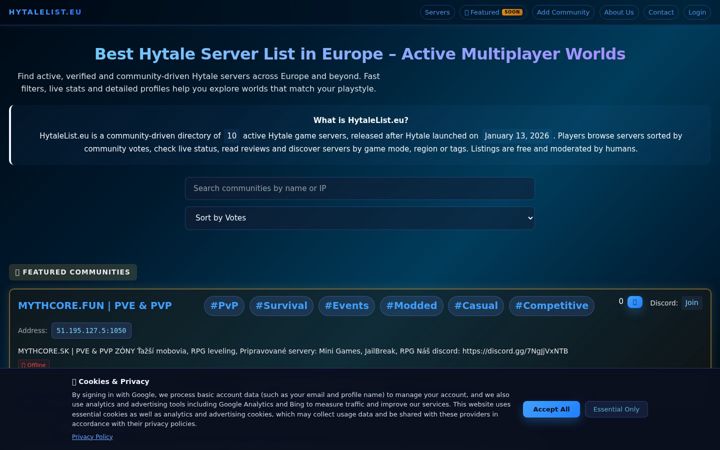Choose Essential Only cookies
The image size is (720, 450).
point(616,409)
